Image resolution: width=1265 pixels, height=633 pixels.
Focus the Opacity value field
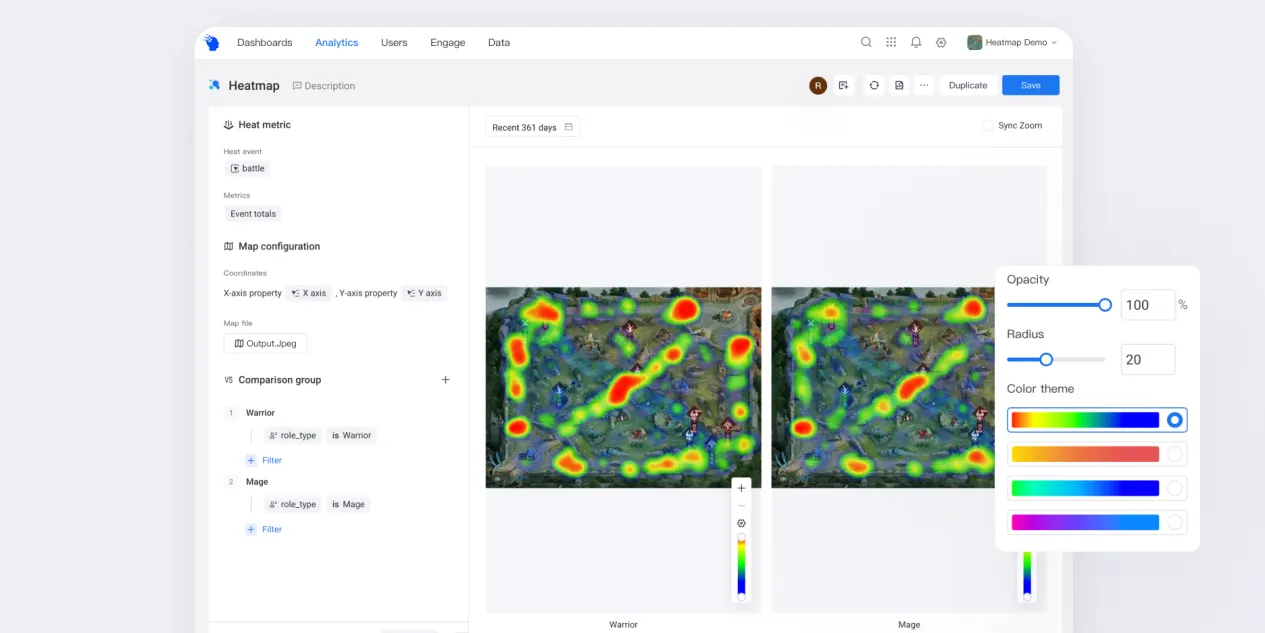[1147, 305]
